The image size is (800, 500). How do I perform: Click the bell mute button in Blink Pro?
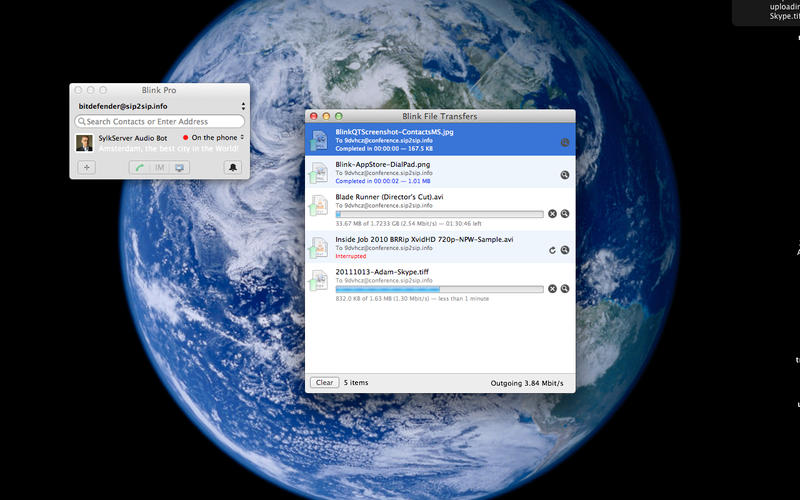click(233, 167)
